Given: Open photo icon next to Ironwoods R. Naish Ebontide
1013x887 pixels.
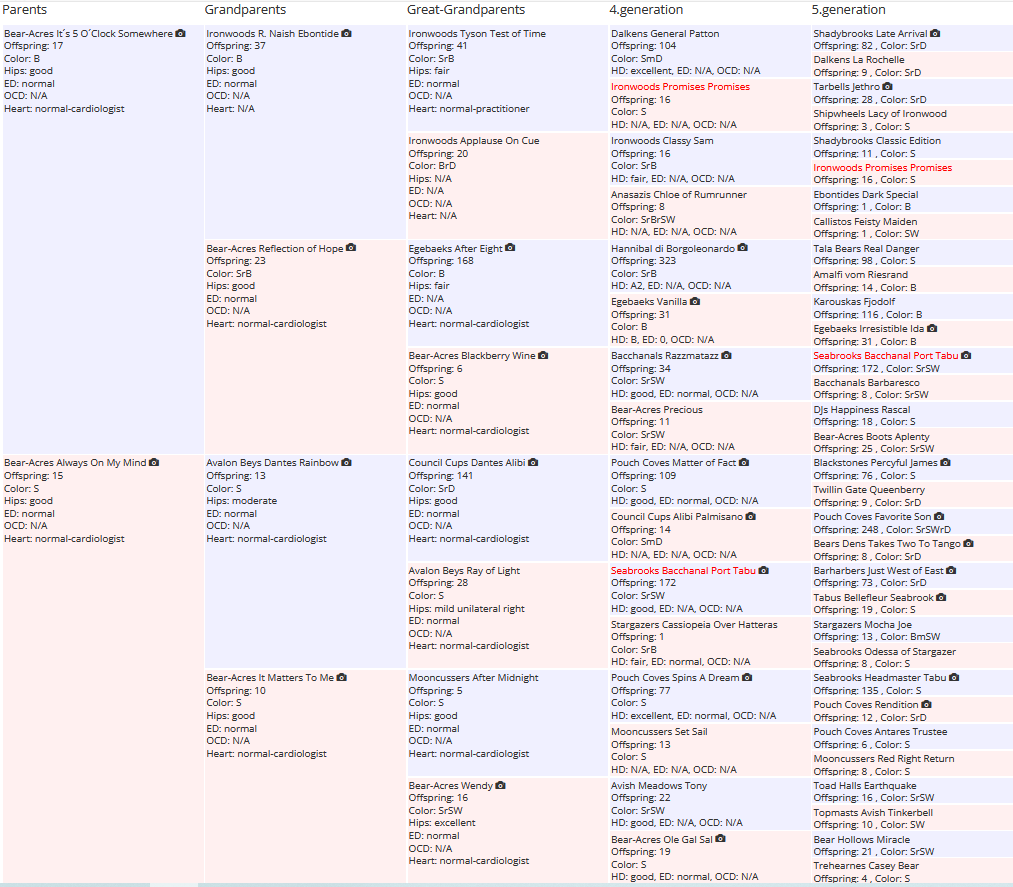Looking at the screenshot, I should 346,33.
